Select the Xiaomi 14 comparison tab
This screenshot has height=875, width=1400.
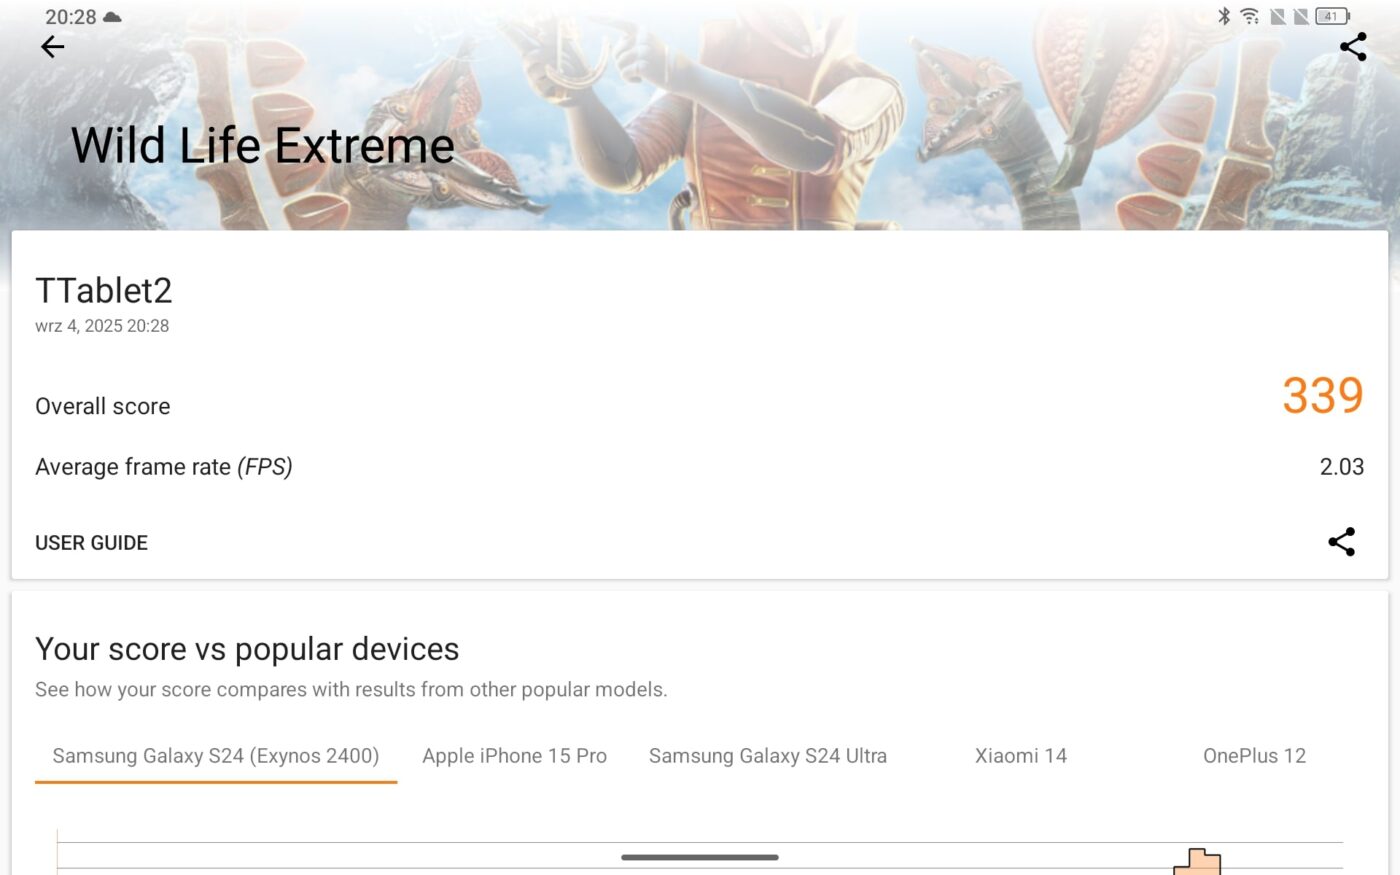(x=1021, y=757)
